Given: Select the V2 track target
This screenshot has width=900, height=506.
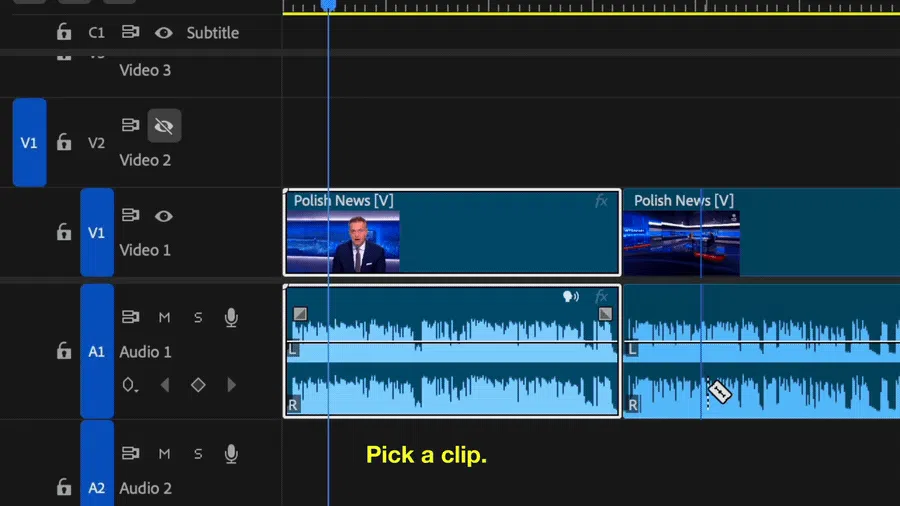Looking at the screenshot, I should click(96, 143).
